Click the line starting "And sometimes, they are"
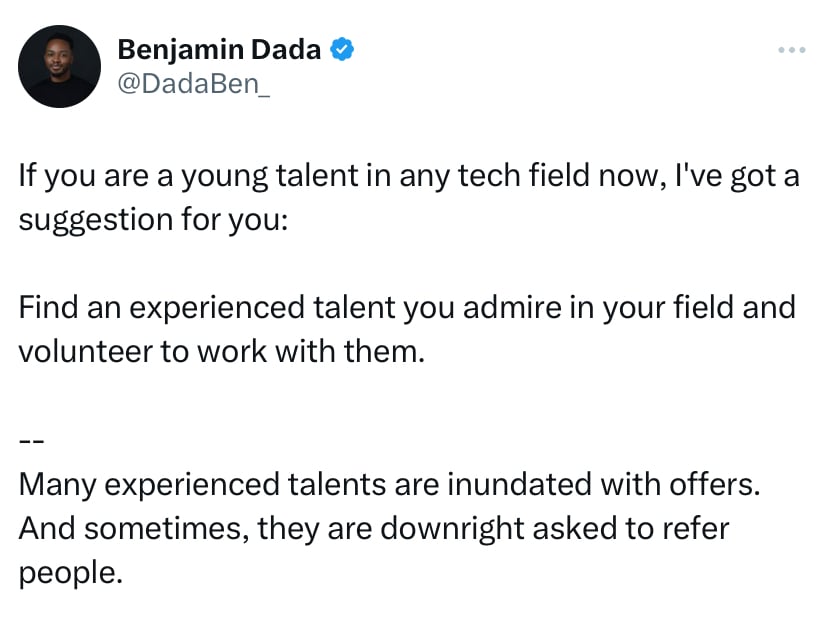Image resolution: width=828 pixels, height=618 pixels. (374, 527)
